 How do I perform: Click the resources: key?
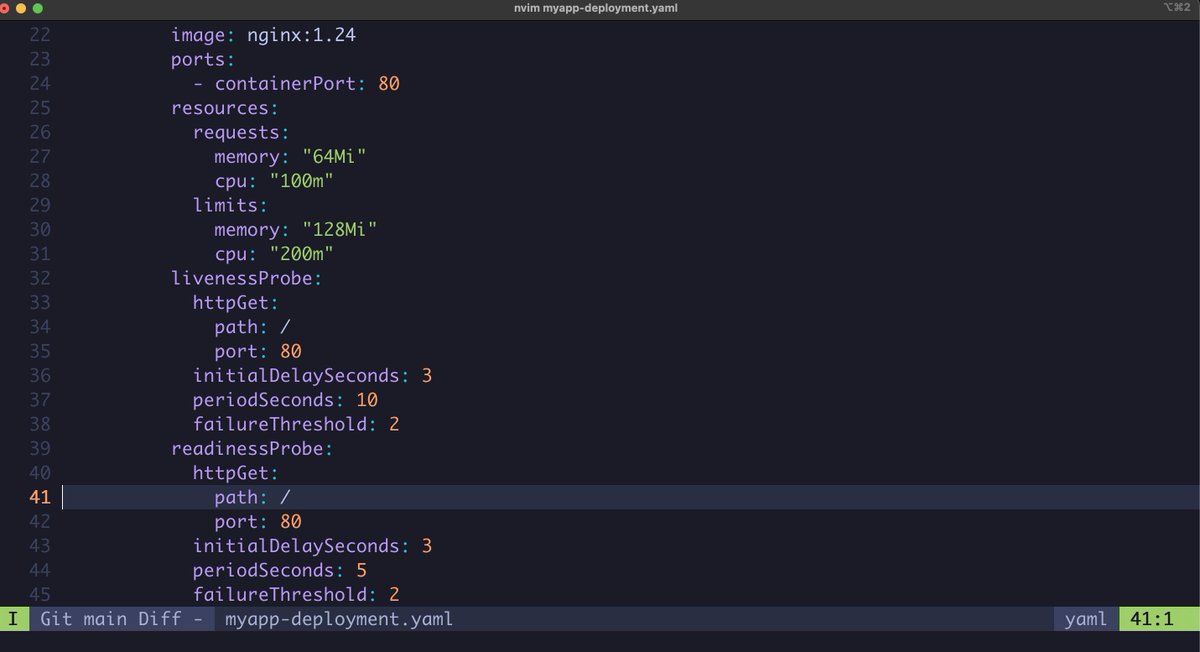click(x=225, y=108)
